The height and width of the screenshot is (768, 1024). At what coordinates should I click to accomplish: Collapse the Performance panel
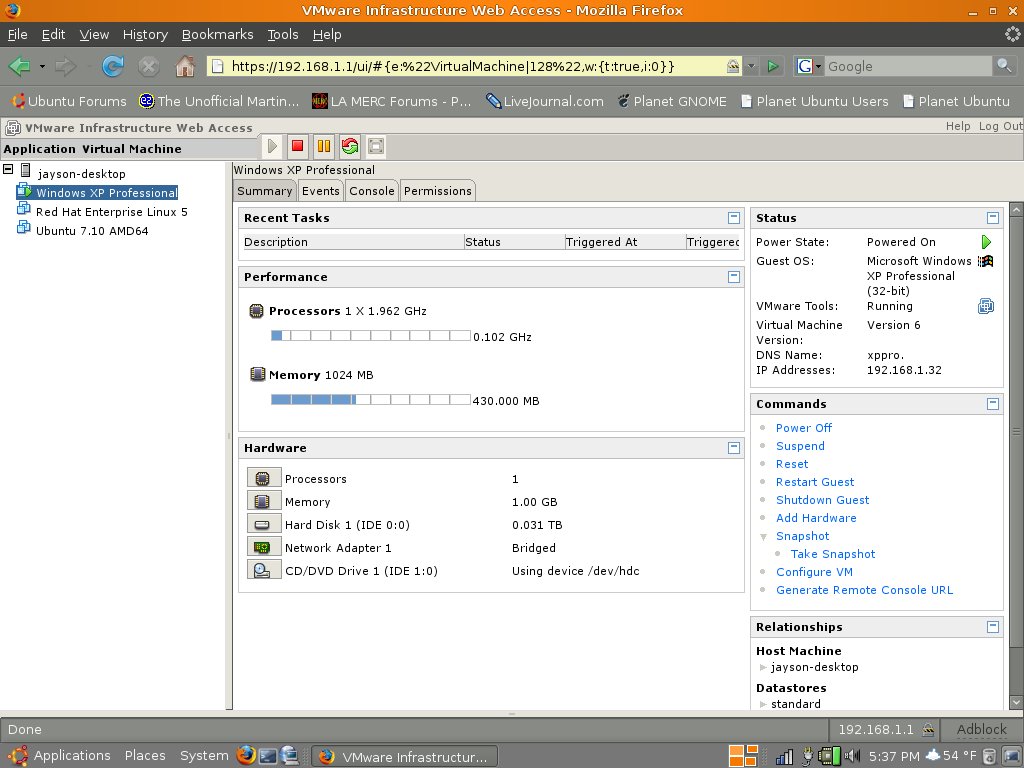[733, 276]
